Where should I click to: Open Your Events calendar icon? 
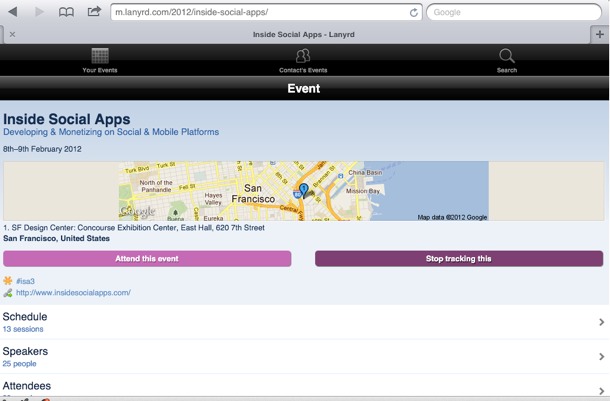pos(100,60)
